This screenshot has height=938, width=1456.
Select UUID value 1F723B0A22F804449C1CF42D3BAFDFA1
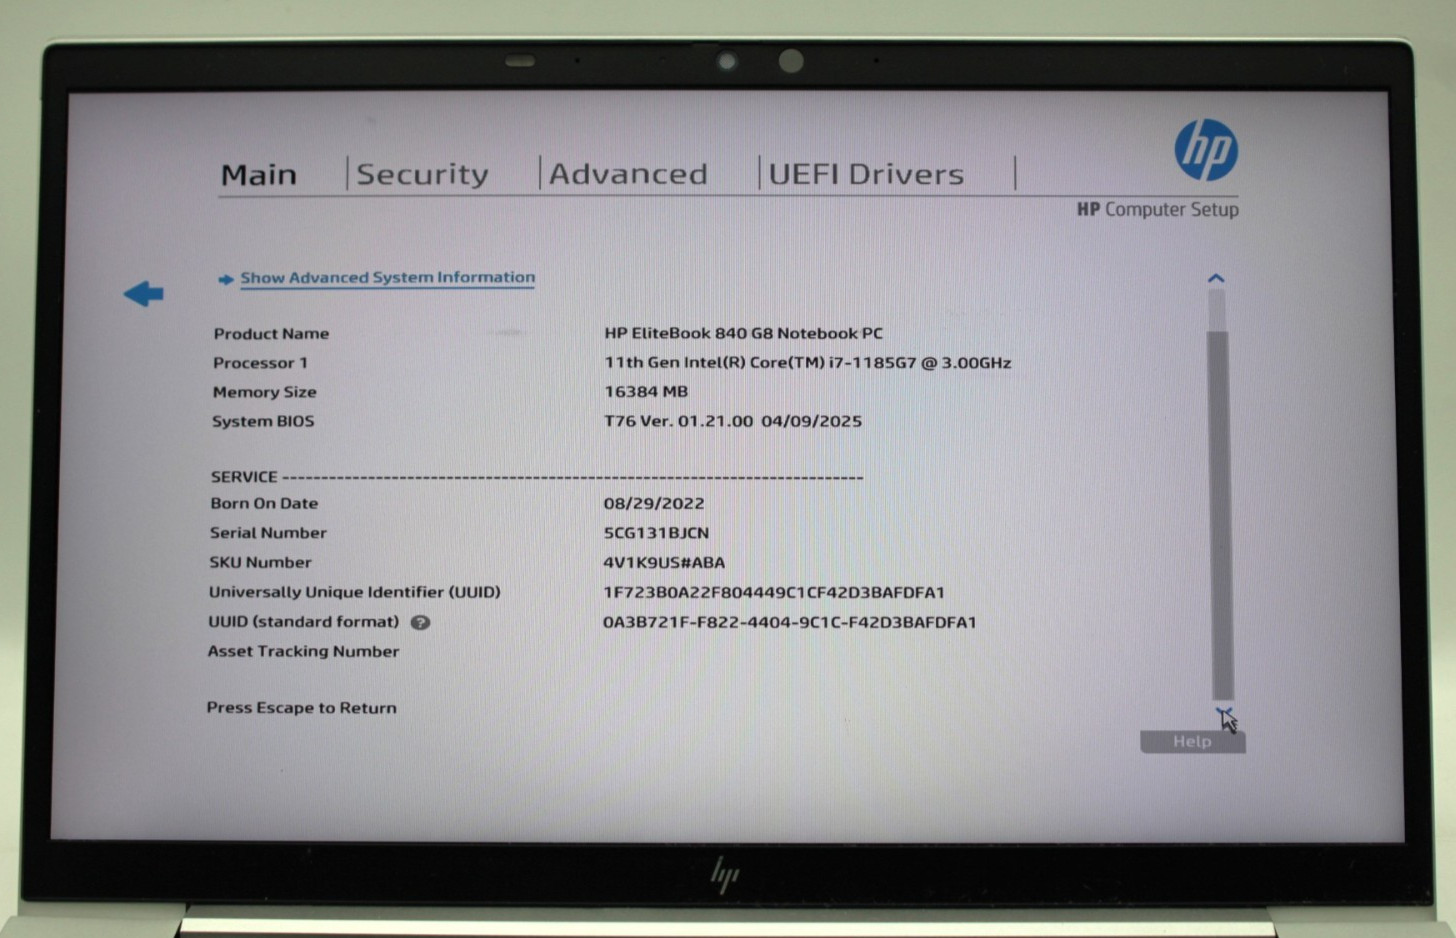[774, 592]
